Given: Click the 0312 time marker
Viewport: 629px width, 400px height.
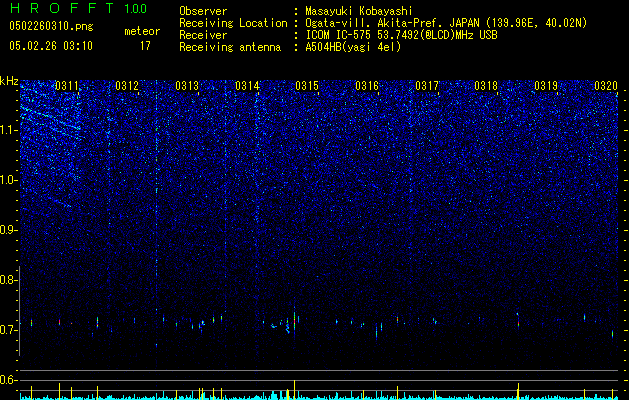Looking at the screenshot, I should [x=127, y=86].
